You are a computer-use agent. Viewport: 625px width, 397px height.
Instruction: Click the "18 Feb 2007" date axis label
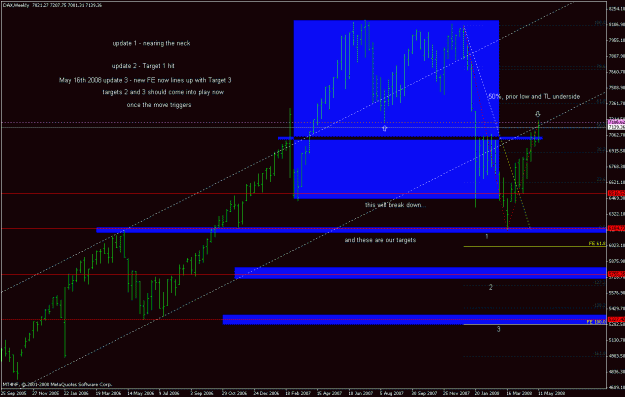click(x=297, y=393)
